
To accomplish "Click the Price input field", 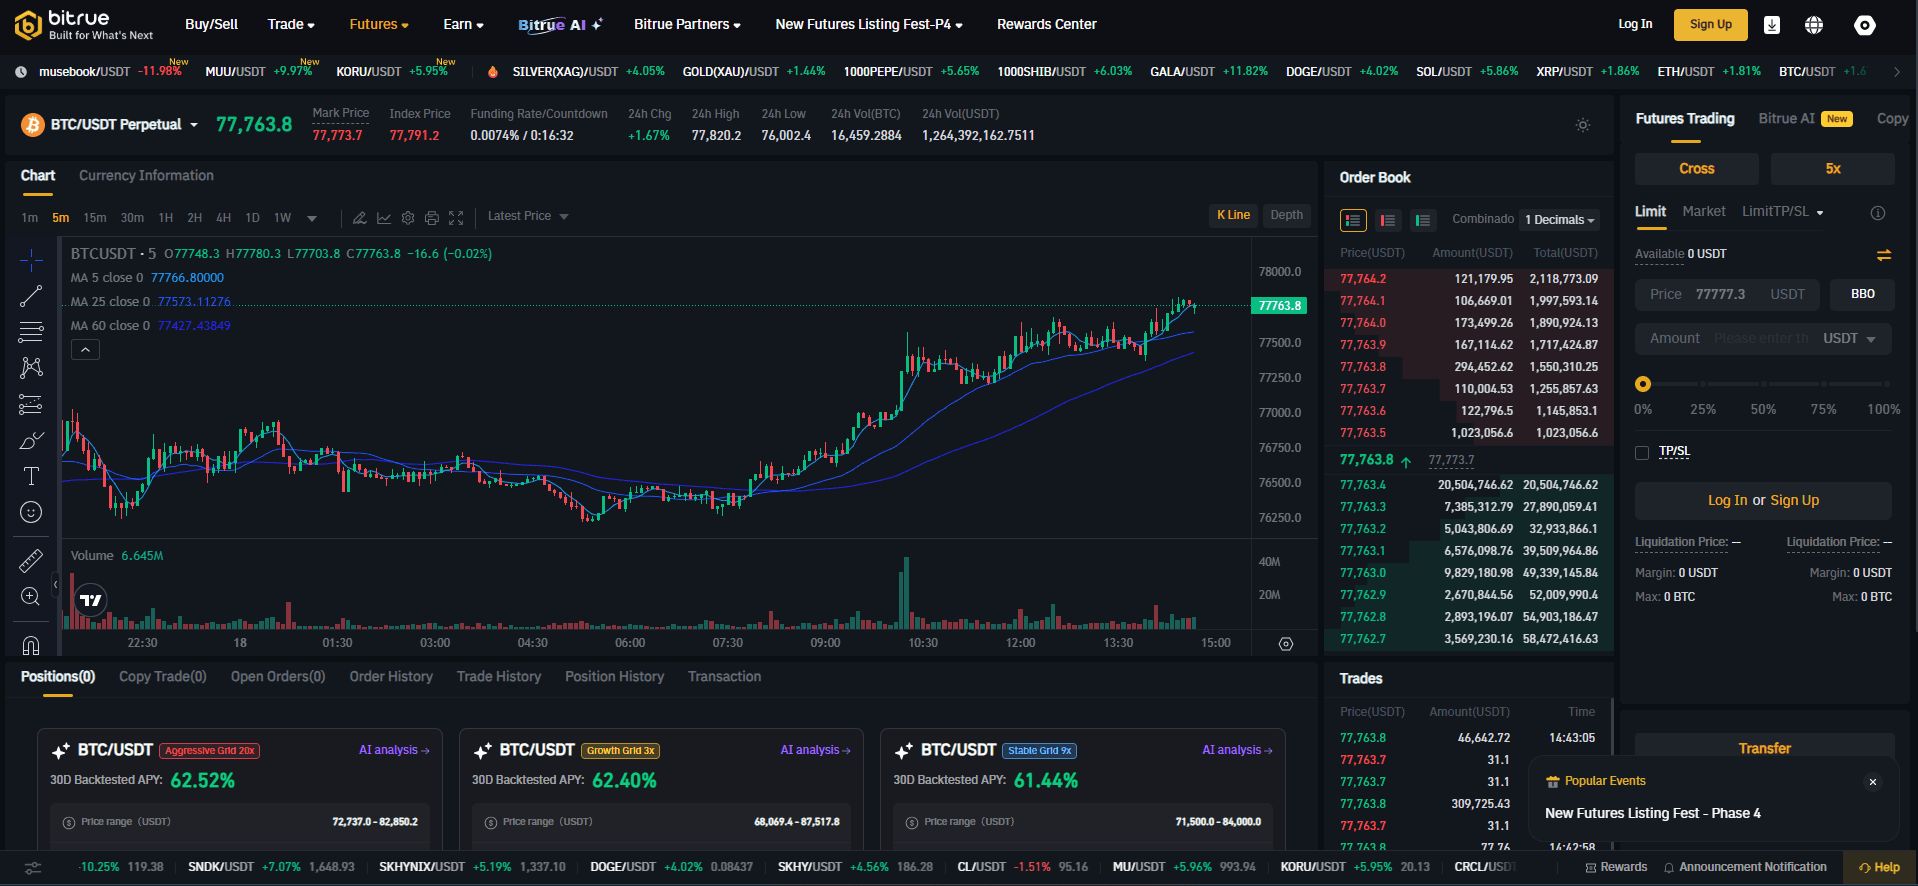I will pos(1727,294).
